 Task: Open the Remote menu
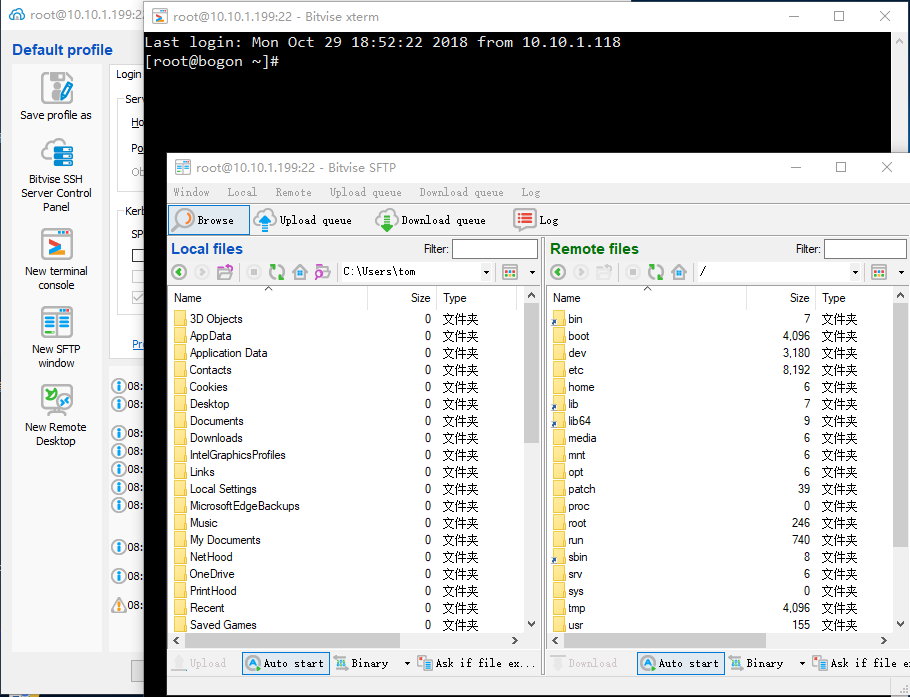click(293, 192)
